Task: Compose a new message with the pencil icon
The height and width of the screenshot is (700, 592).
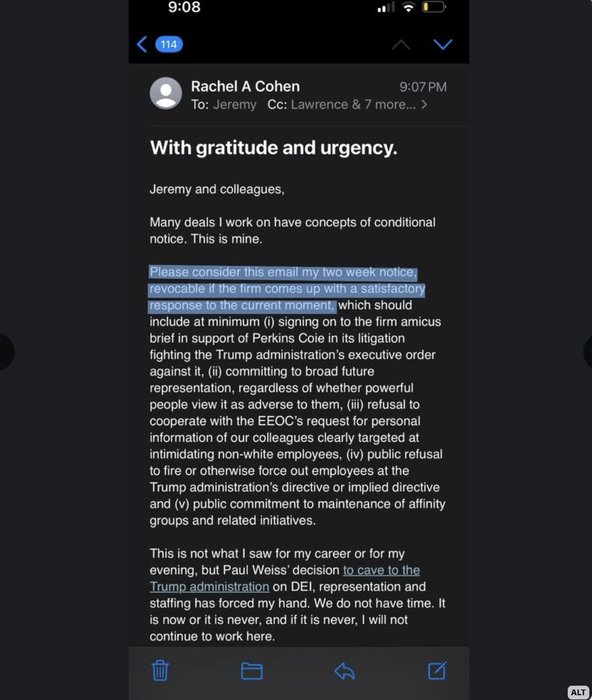Action: 437,671
